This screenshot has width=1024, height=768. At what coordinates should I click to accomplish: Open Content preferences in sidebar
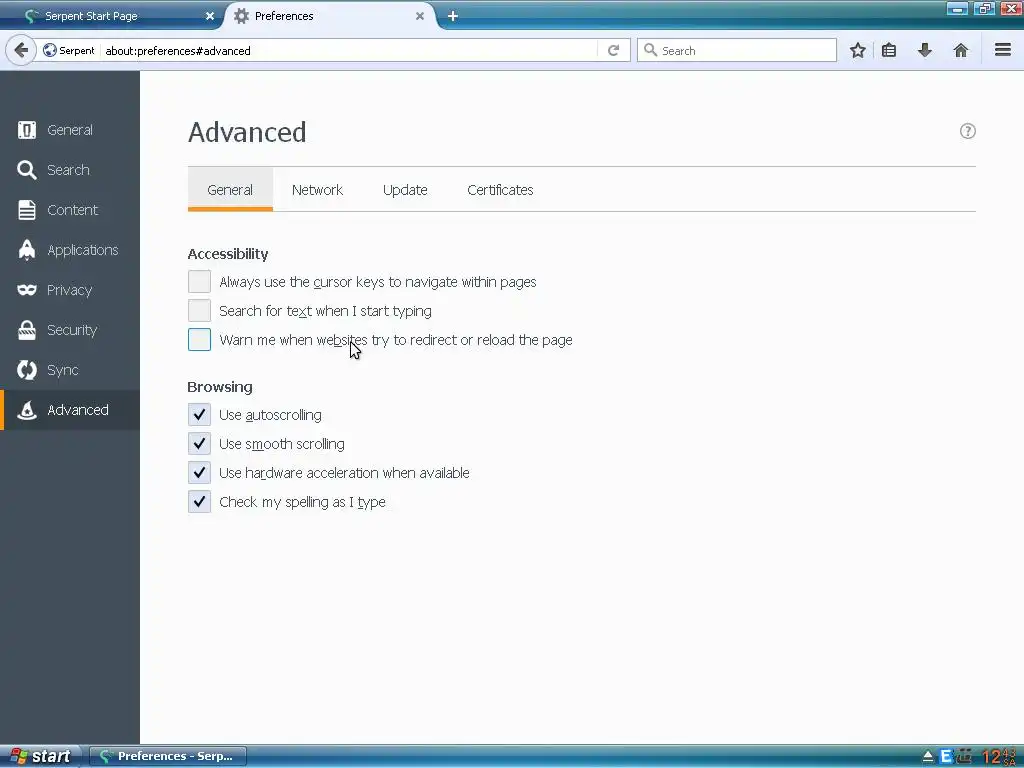[x=70, y=210]
